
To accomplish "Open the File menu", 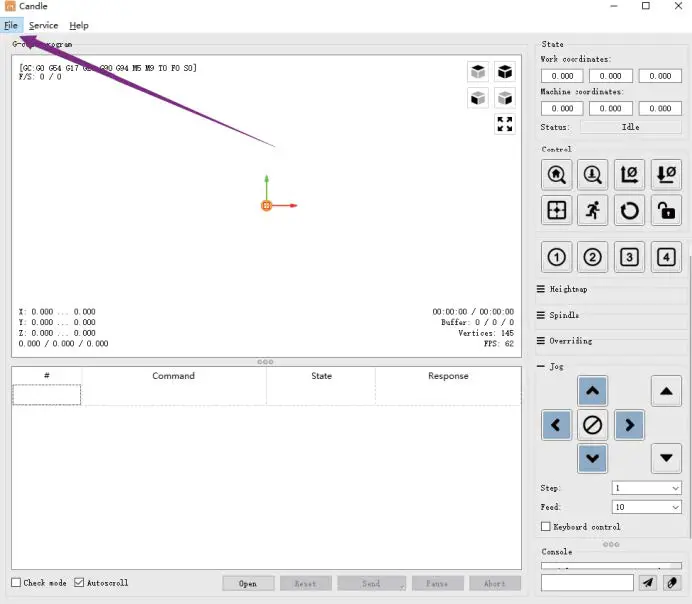I will point(11,26).
